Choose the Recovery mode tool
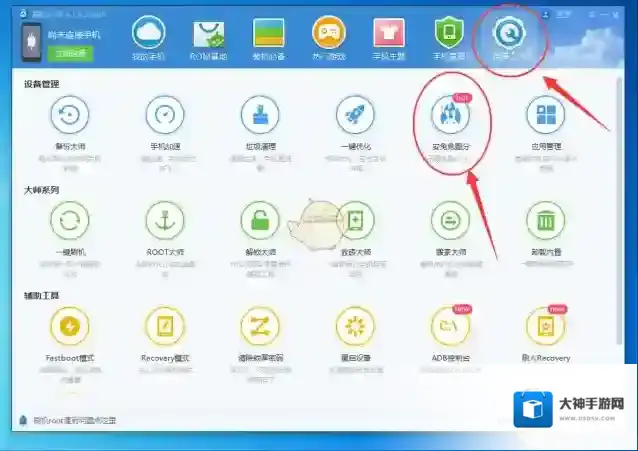This screenshot has width=638, height=451. pyautogui.click(x=165, y=326)
